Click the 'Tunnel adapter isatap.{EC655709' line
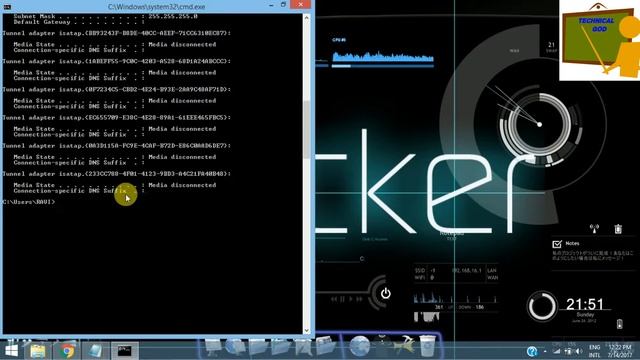640x360 pixels. coord(117,118)
